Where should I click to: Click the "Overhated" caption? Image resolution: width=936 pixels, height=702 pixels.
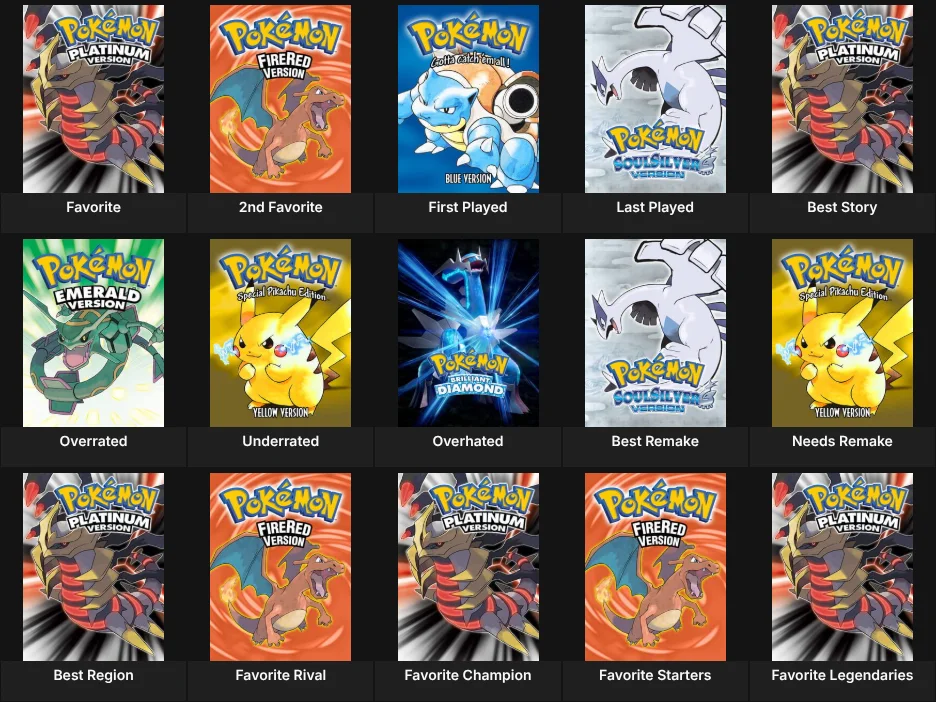(468, 441)
